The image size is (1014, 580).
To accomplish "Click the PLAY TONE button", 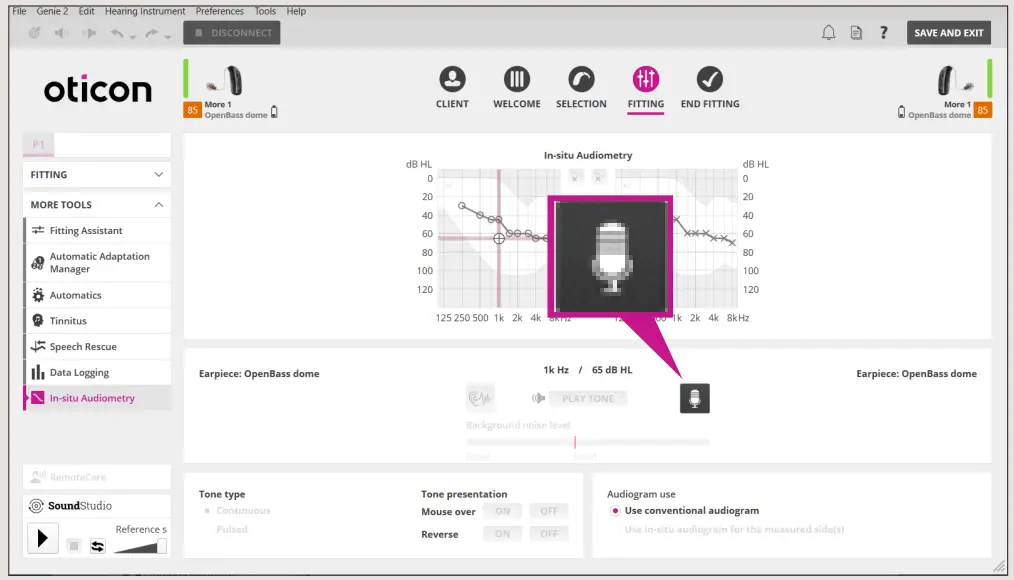I will tap(588, 398).
